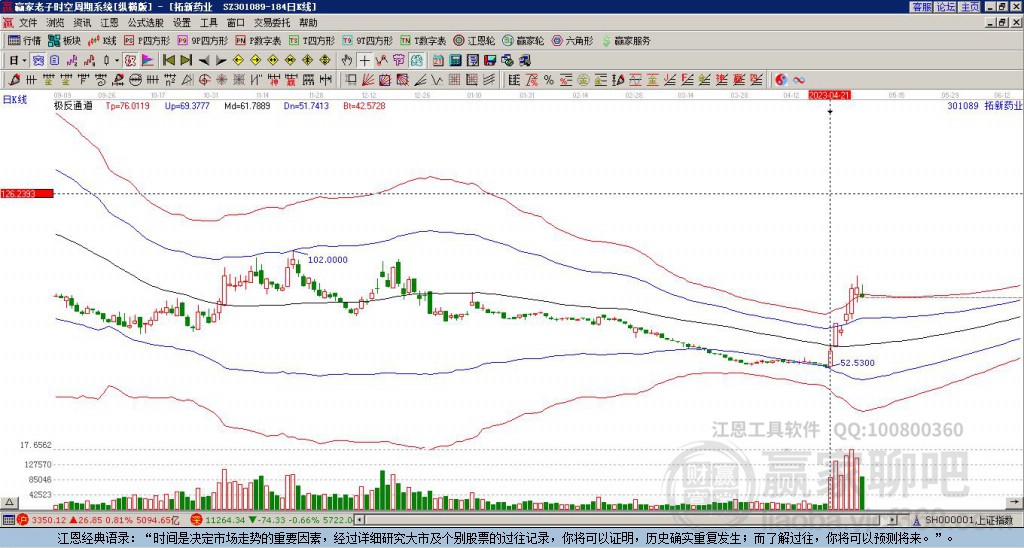Click the red 126.2393 price tag
The width and height of the screenshot is (1024, 548).
click(27, 193)
